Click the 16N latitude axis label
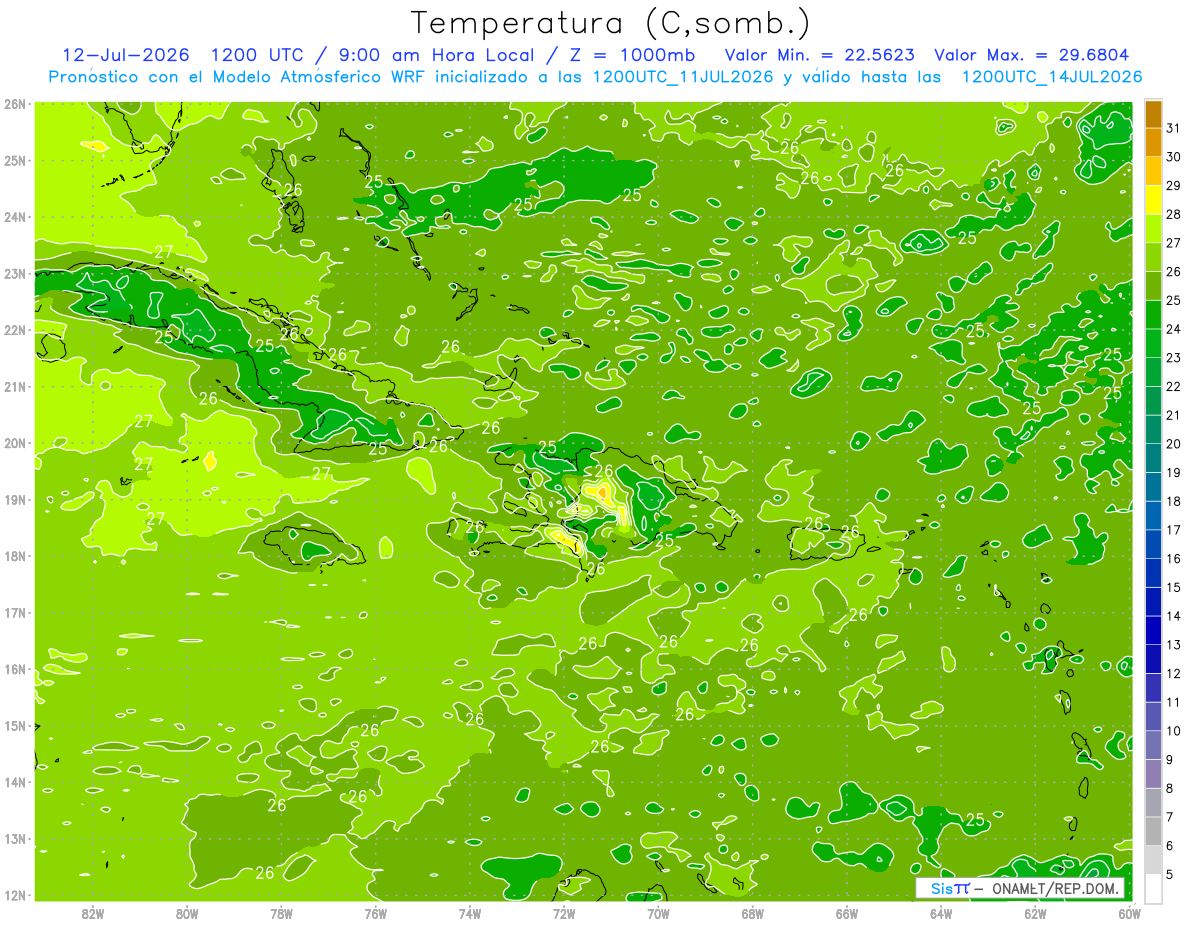The width and height of the screenshot is (1200, 927). click(14, 669)
